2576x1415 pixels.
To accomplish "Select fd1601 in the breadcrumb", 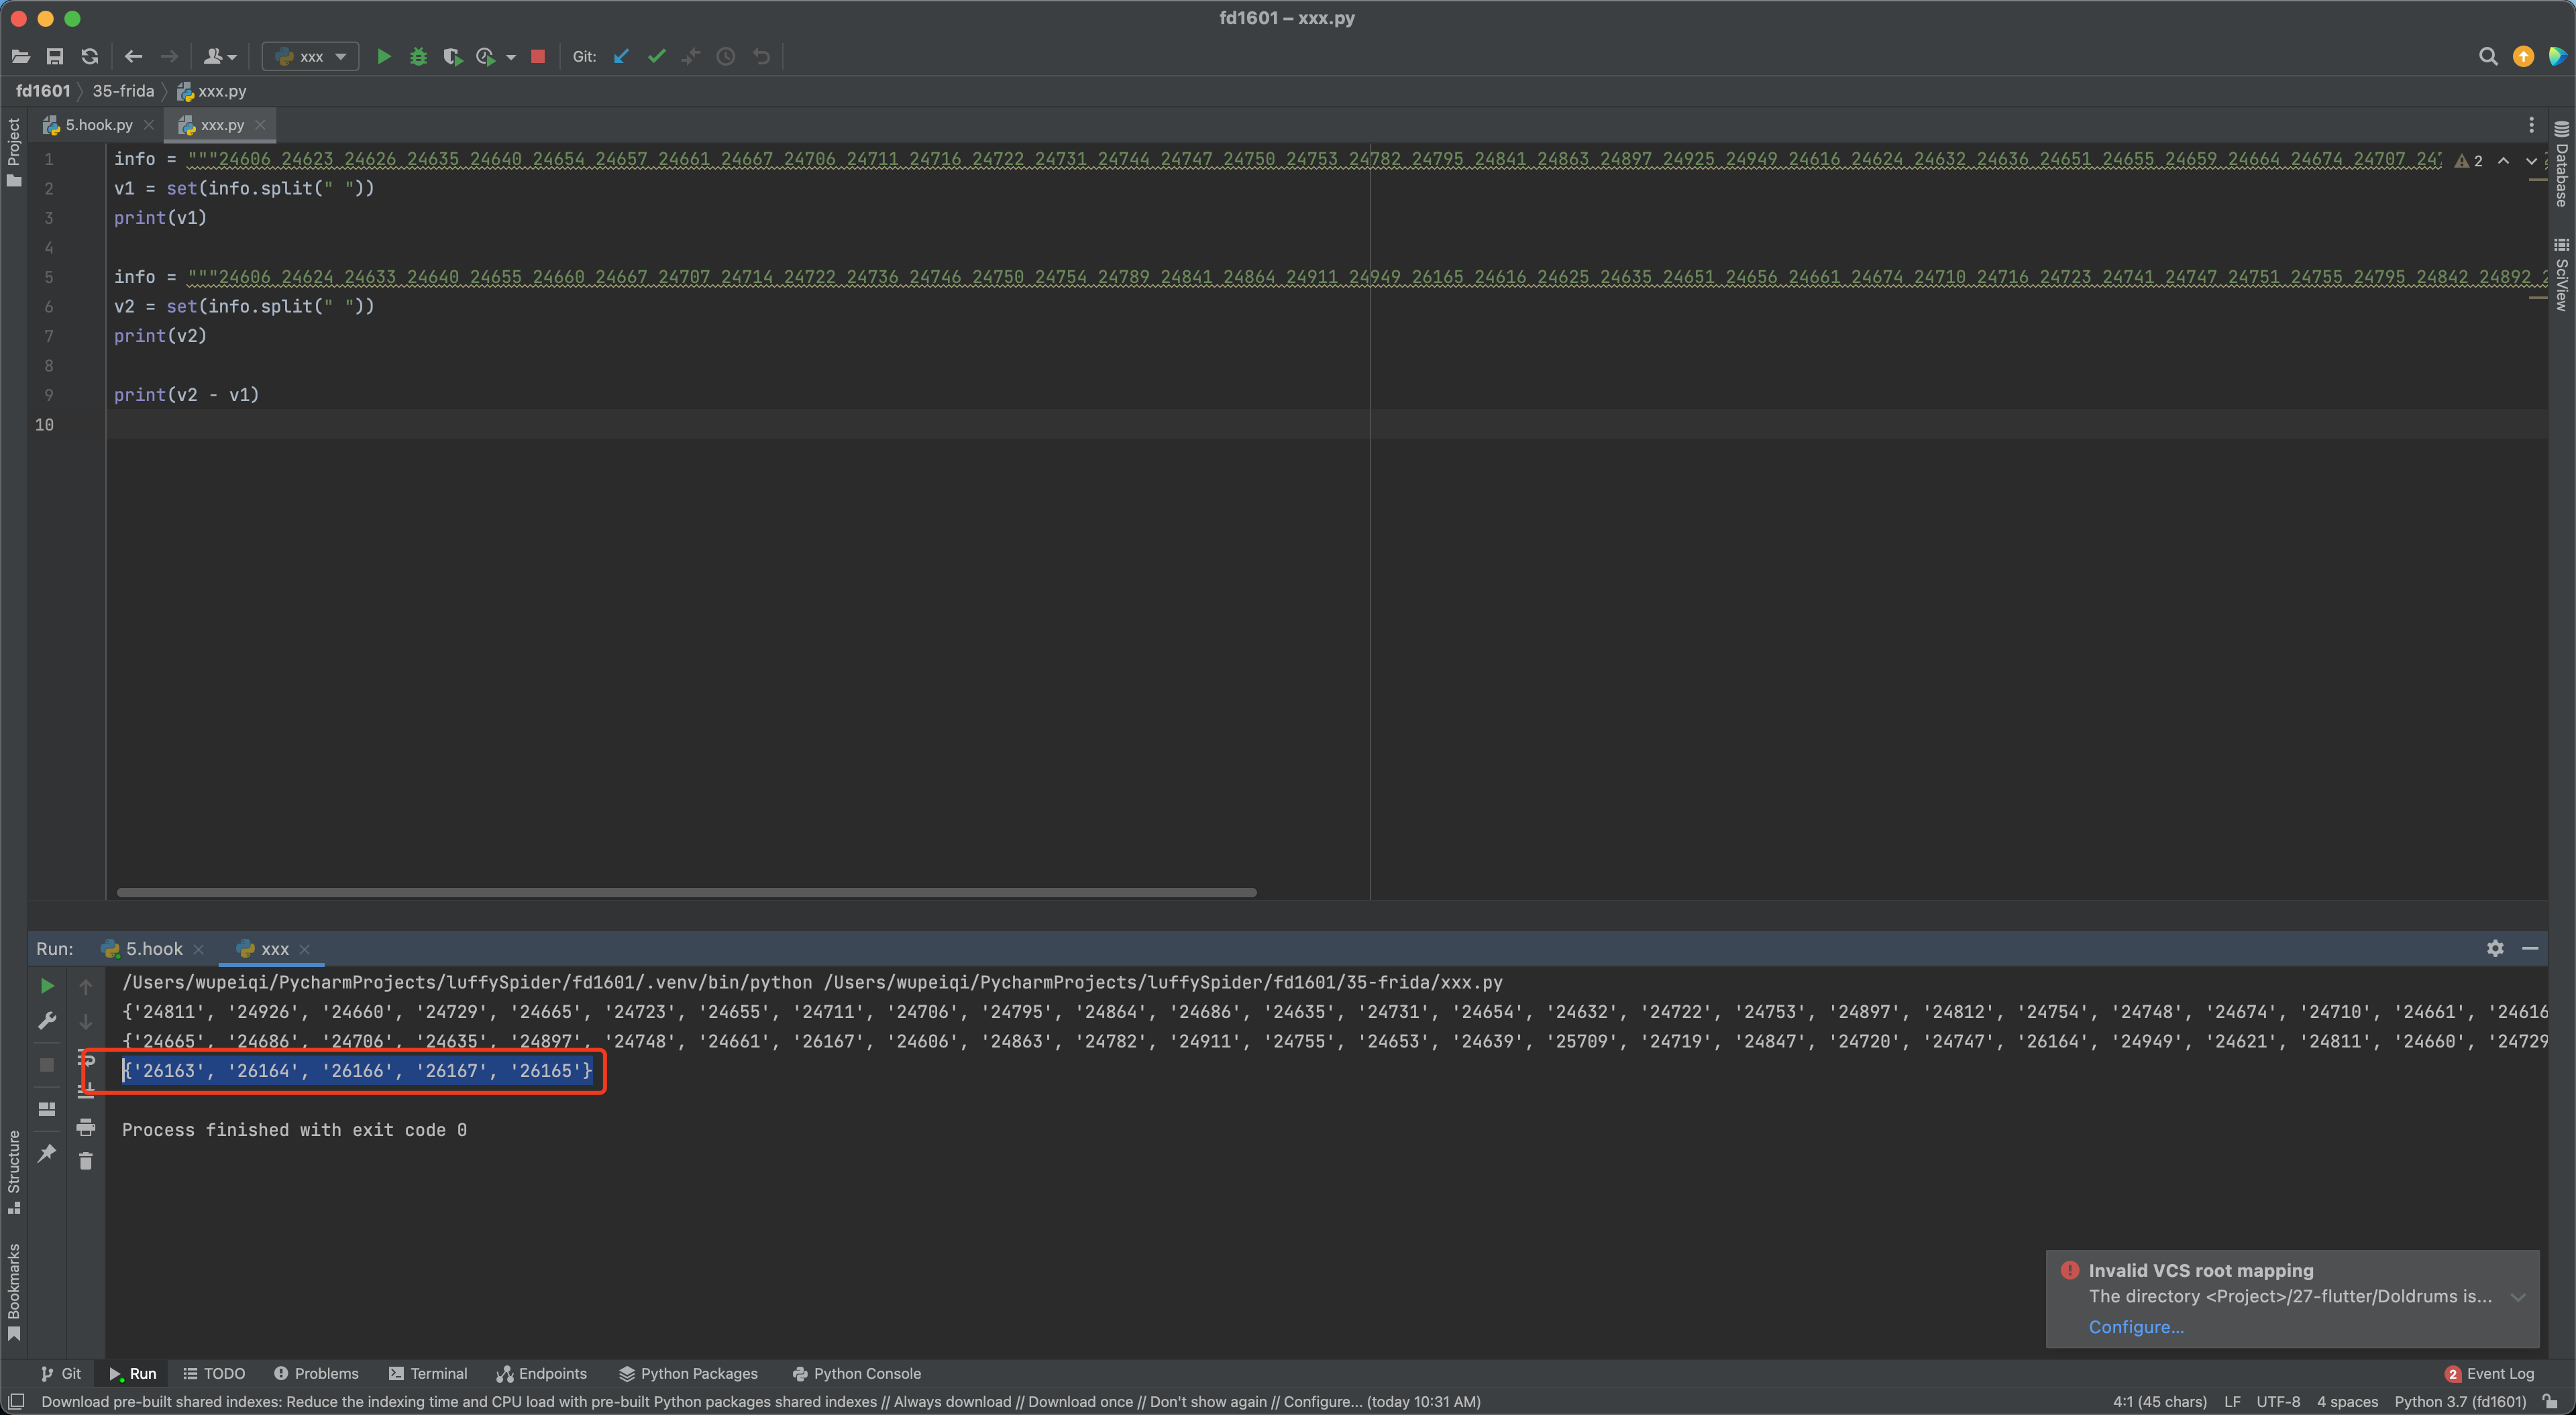I will coord(43,91).
